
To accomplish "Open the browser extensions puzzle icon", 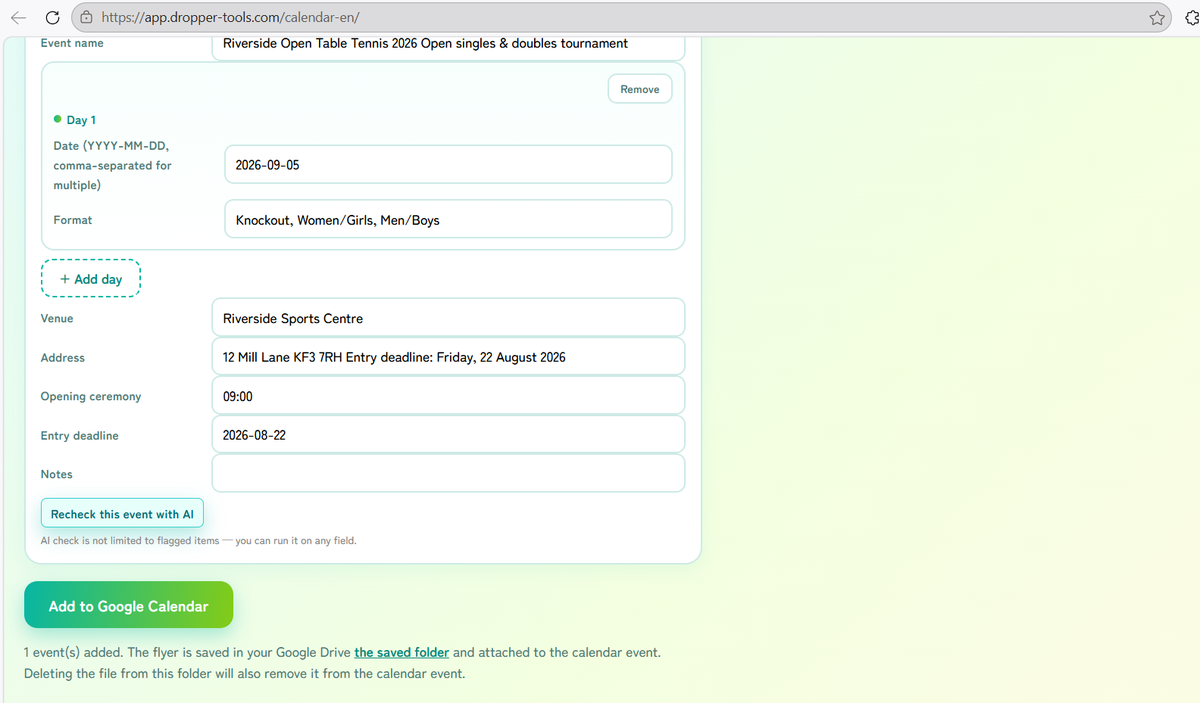I will tap(1192, 18).
